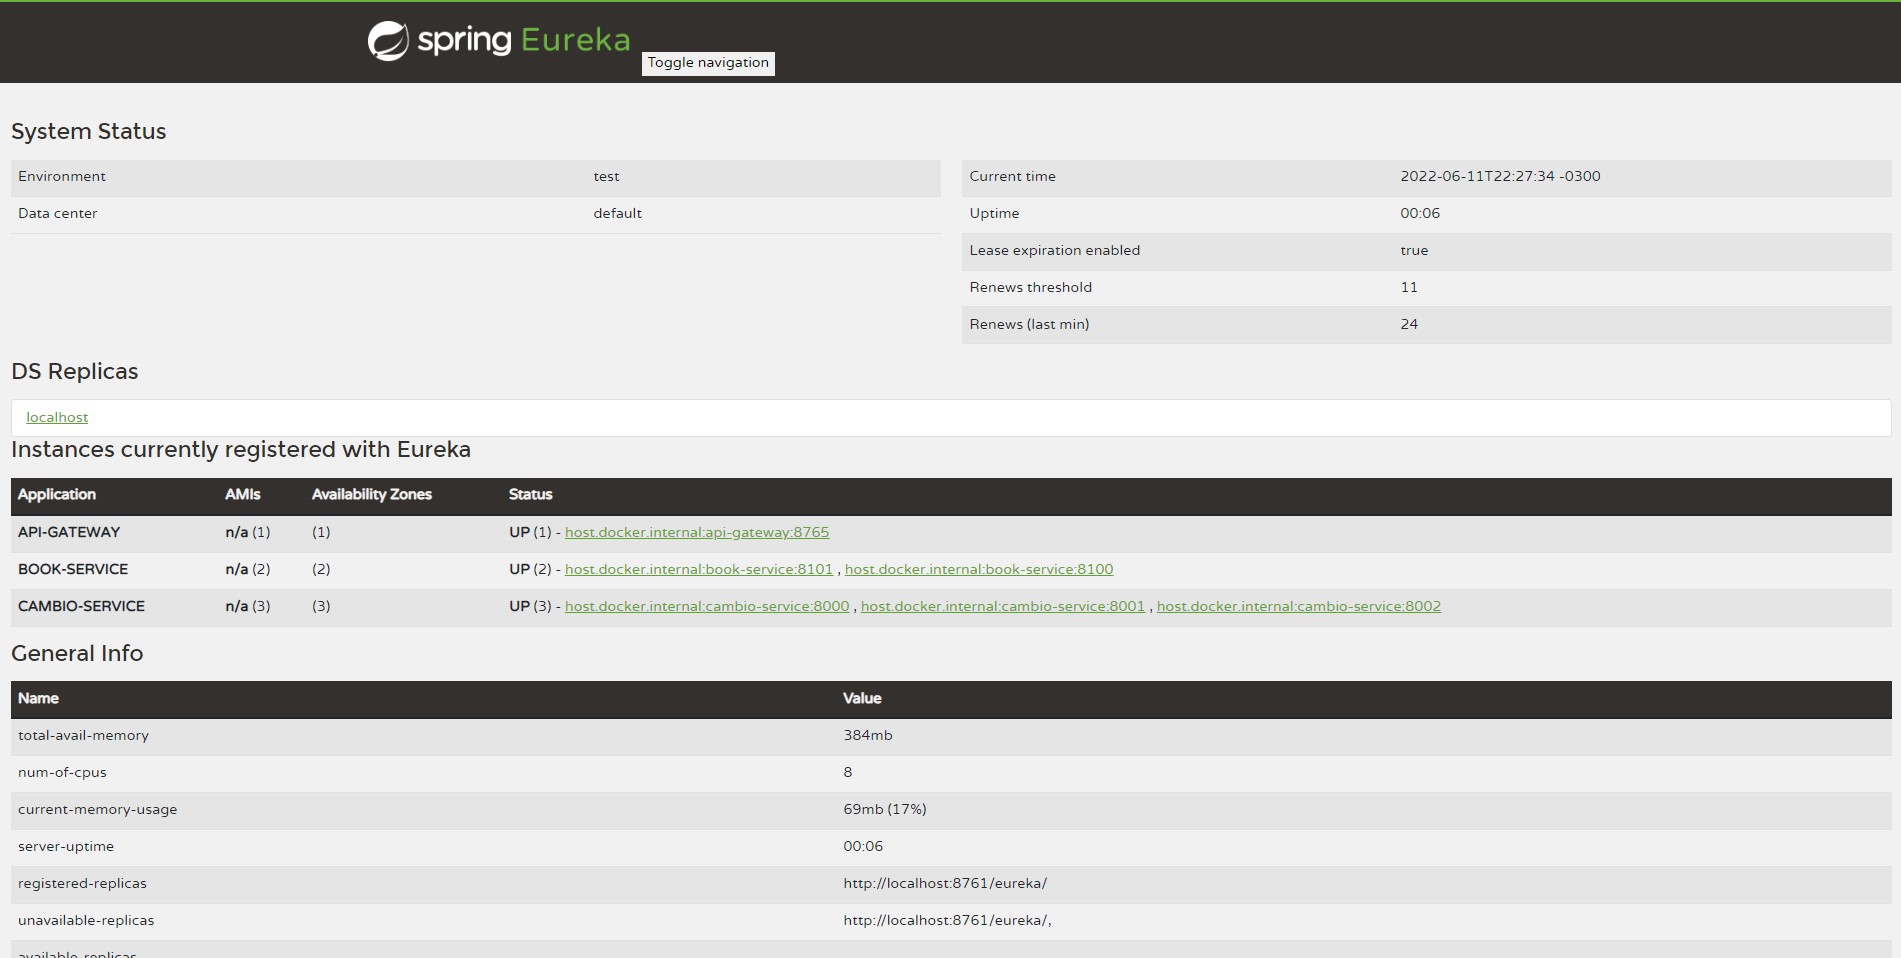Click the General Info 'Value' column header
1901x958 pixels.
coord(862,698)
